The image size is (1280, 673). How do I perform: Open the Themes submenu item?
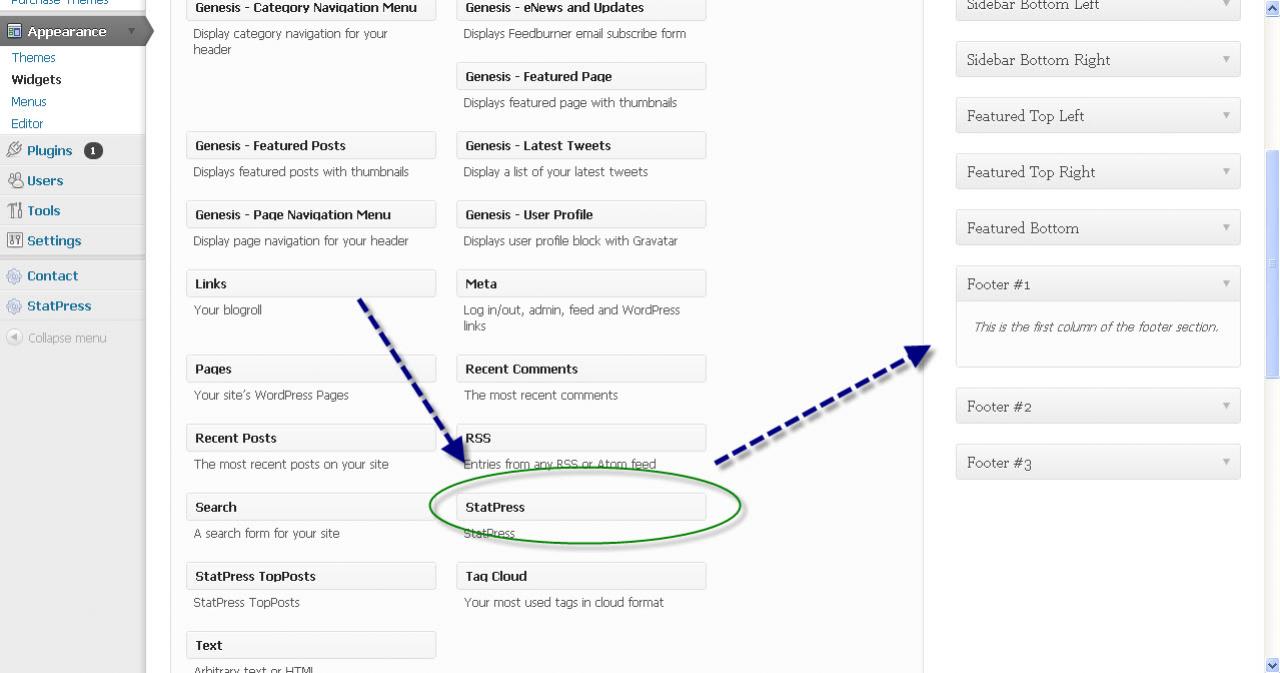(34, 58)
